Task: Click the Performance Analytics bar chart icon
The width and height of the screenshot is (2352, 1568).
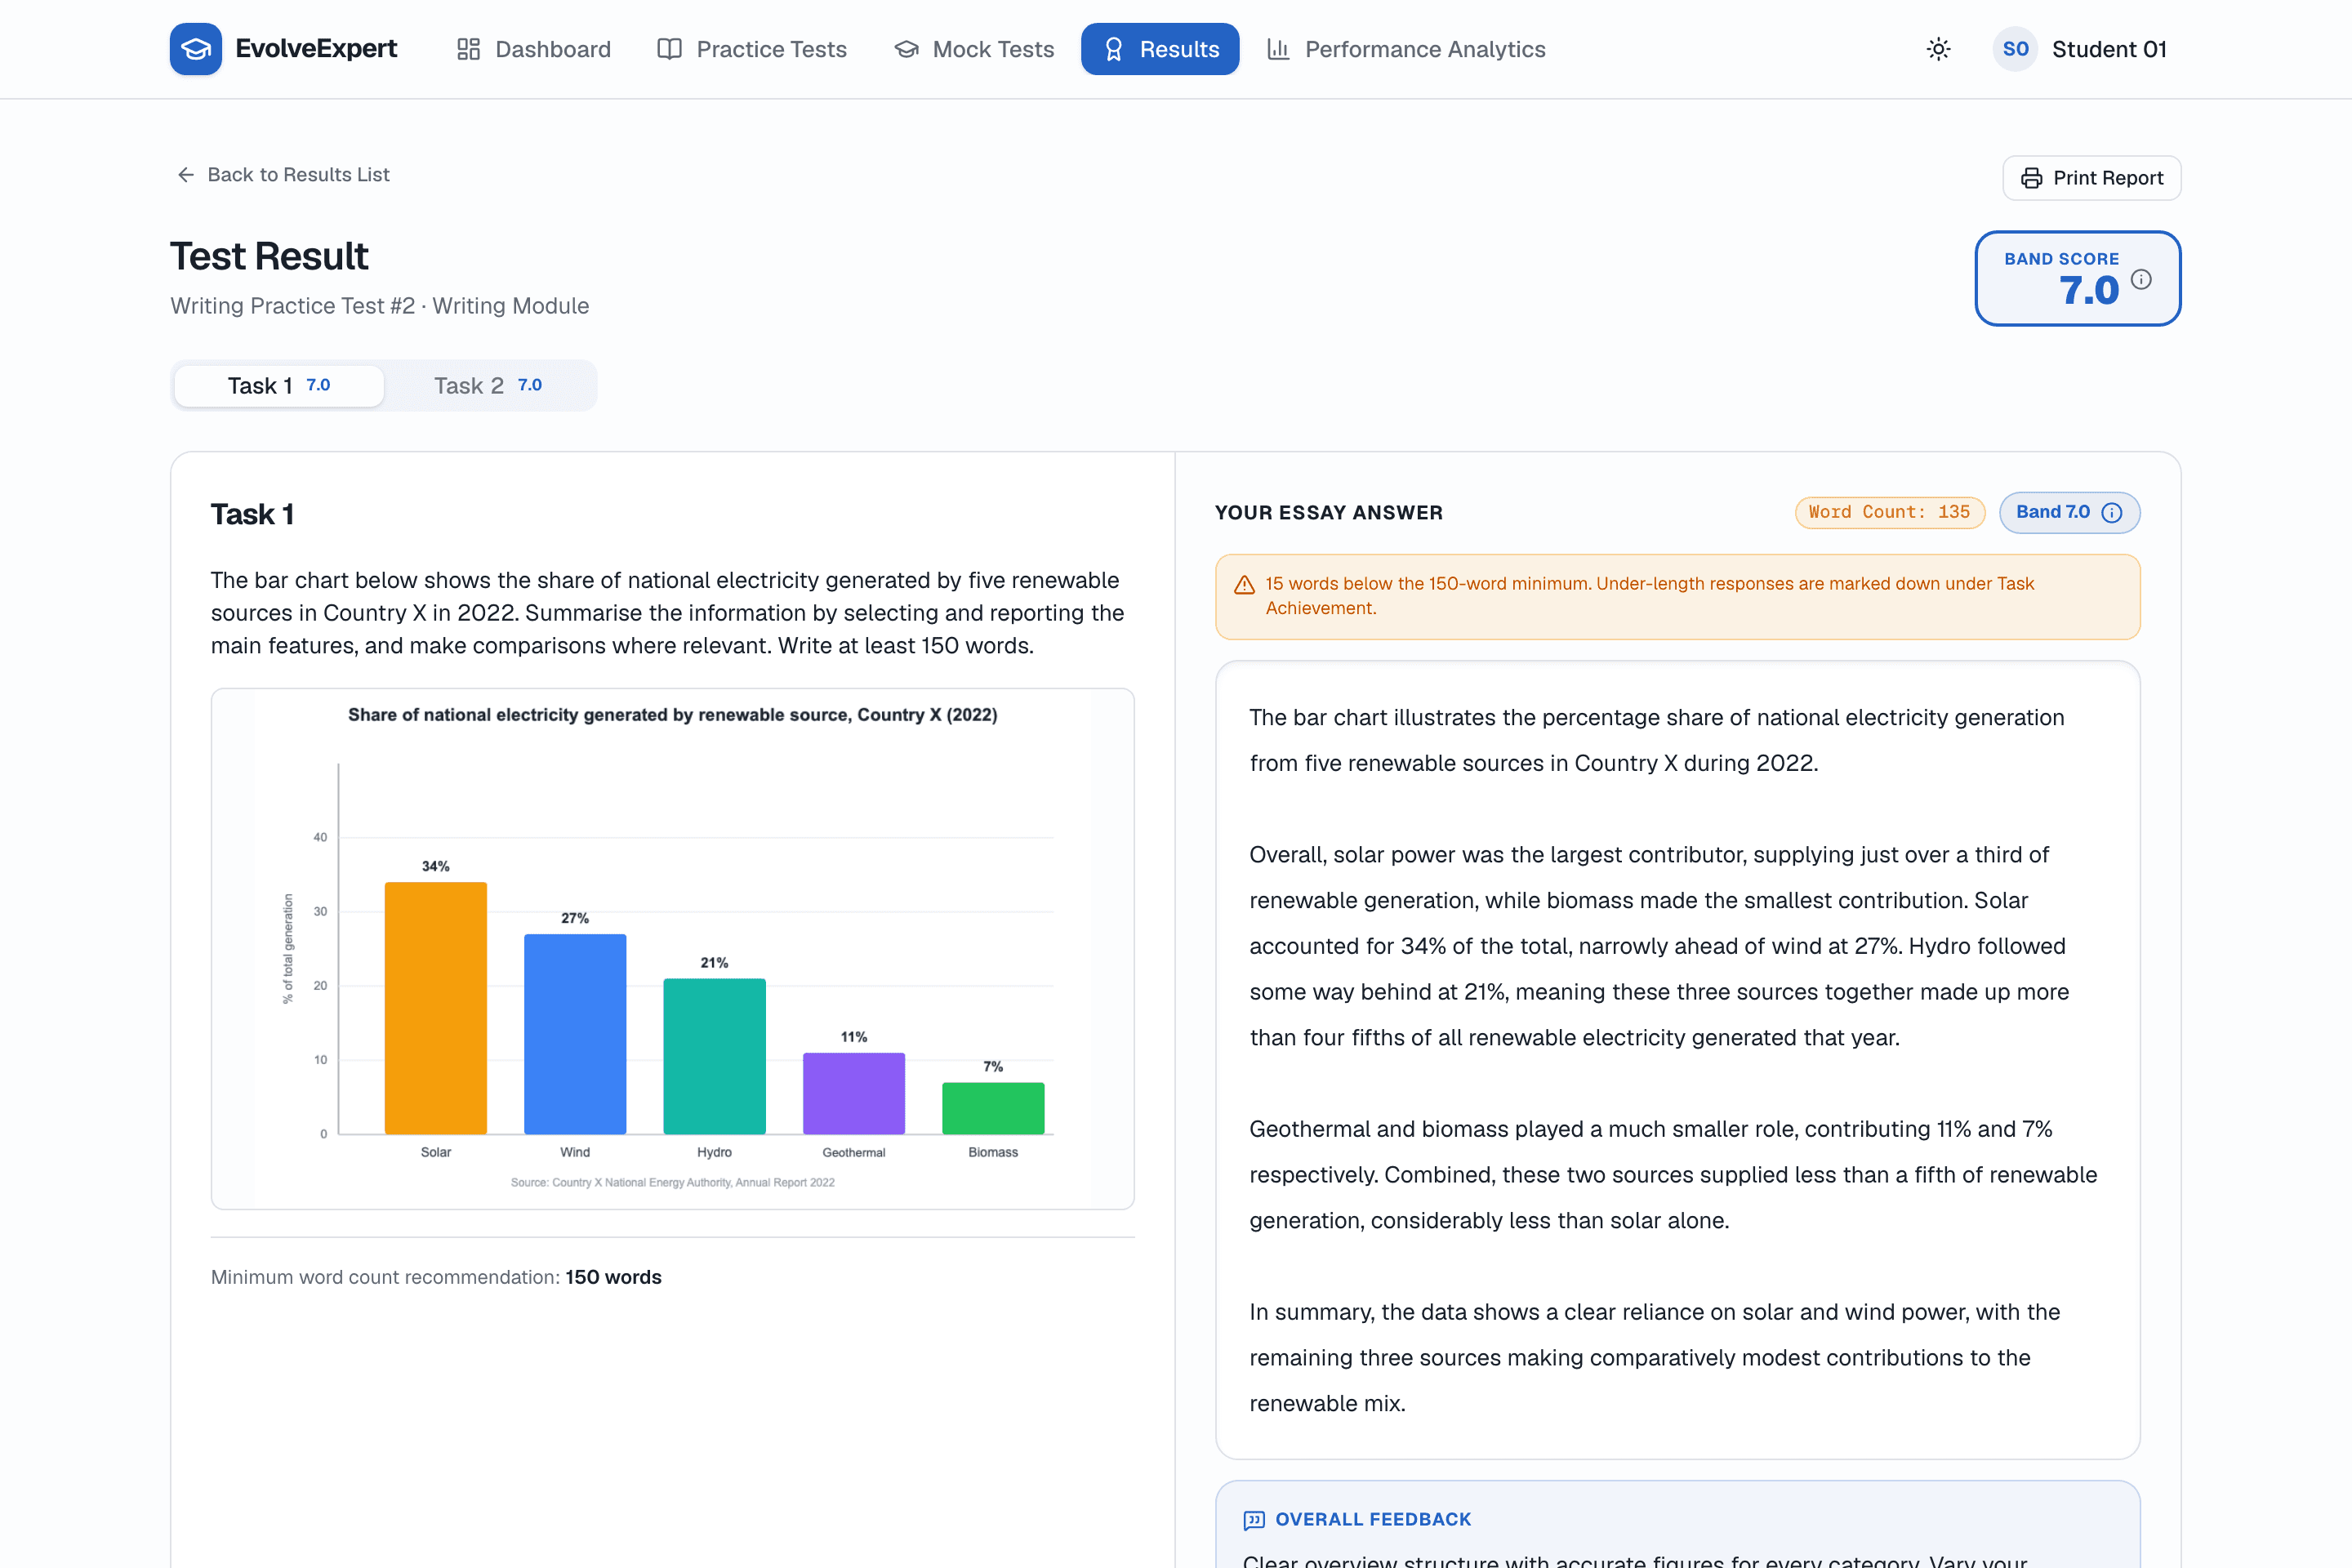Action: click(1278, 49)
